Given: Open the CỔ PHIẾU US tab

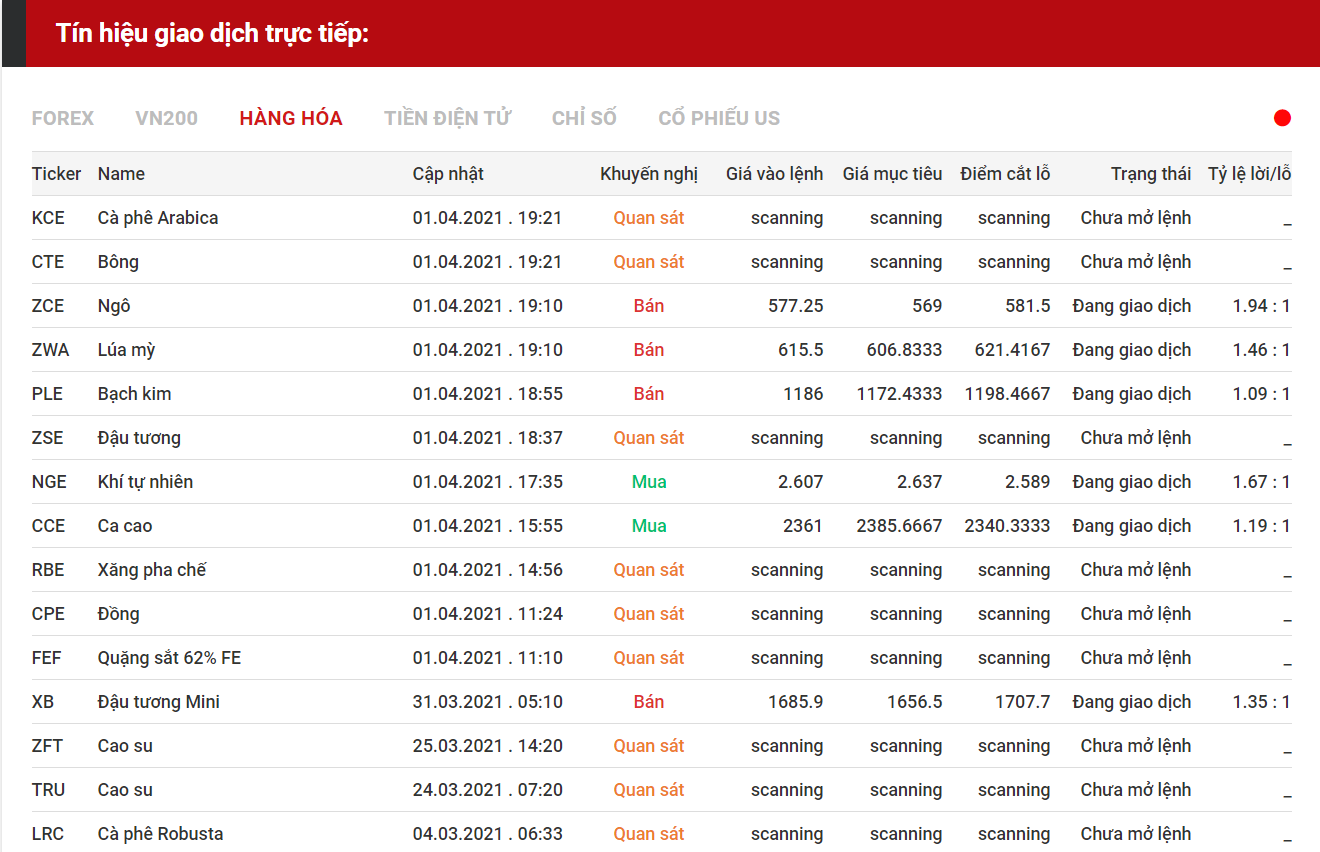Looking at the screenshot, I should pos(719,118).
